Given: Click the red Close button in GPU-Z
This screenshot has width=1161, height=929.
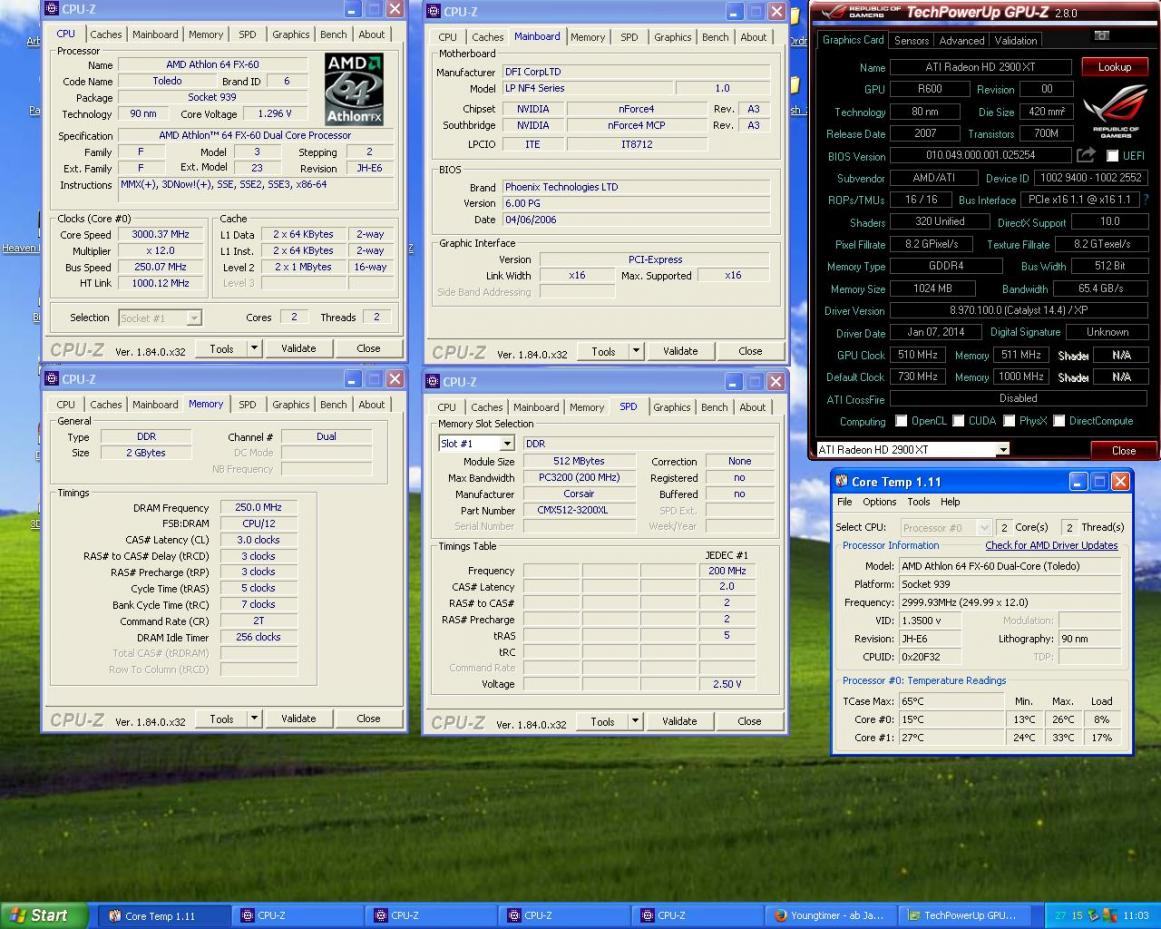Looking at the screenshot, I should coord(1123,450).
